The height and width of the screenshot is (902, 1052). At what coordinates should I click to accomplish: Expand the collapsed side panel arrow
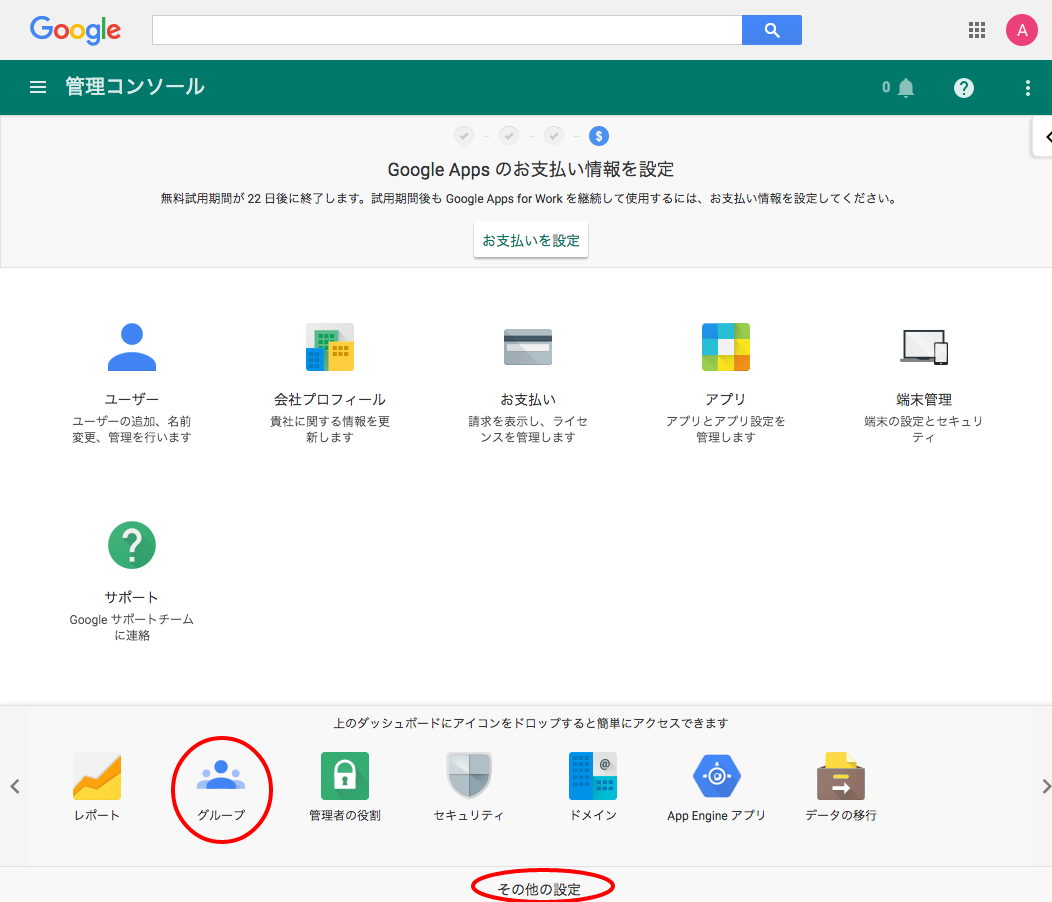(1044, 137)
